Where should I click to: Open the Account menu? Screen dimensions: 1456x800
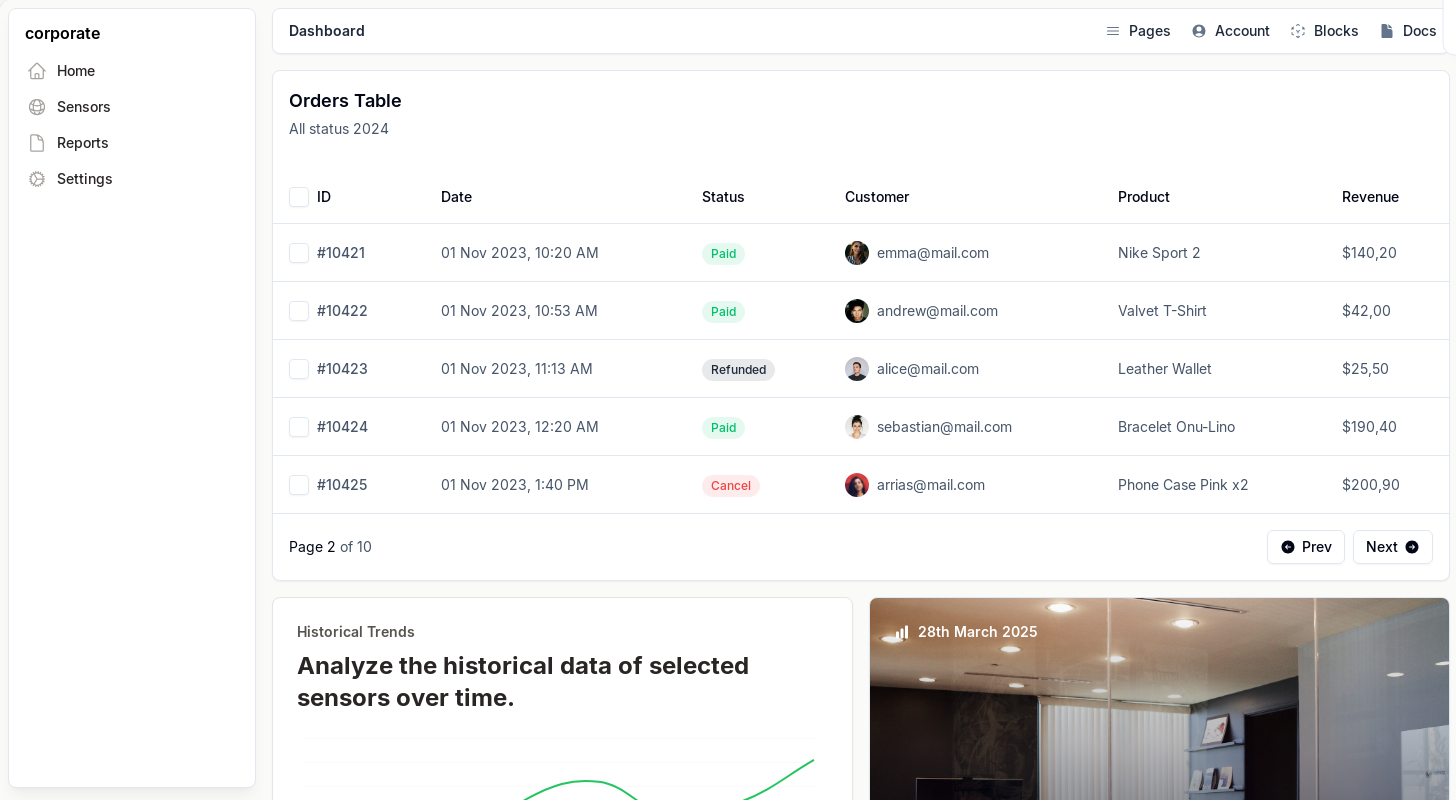(1231, 31)
